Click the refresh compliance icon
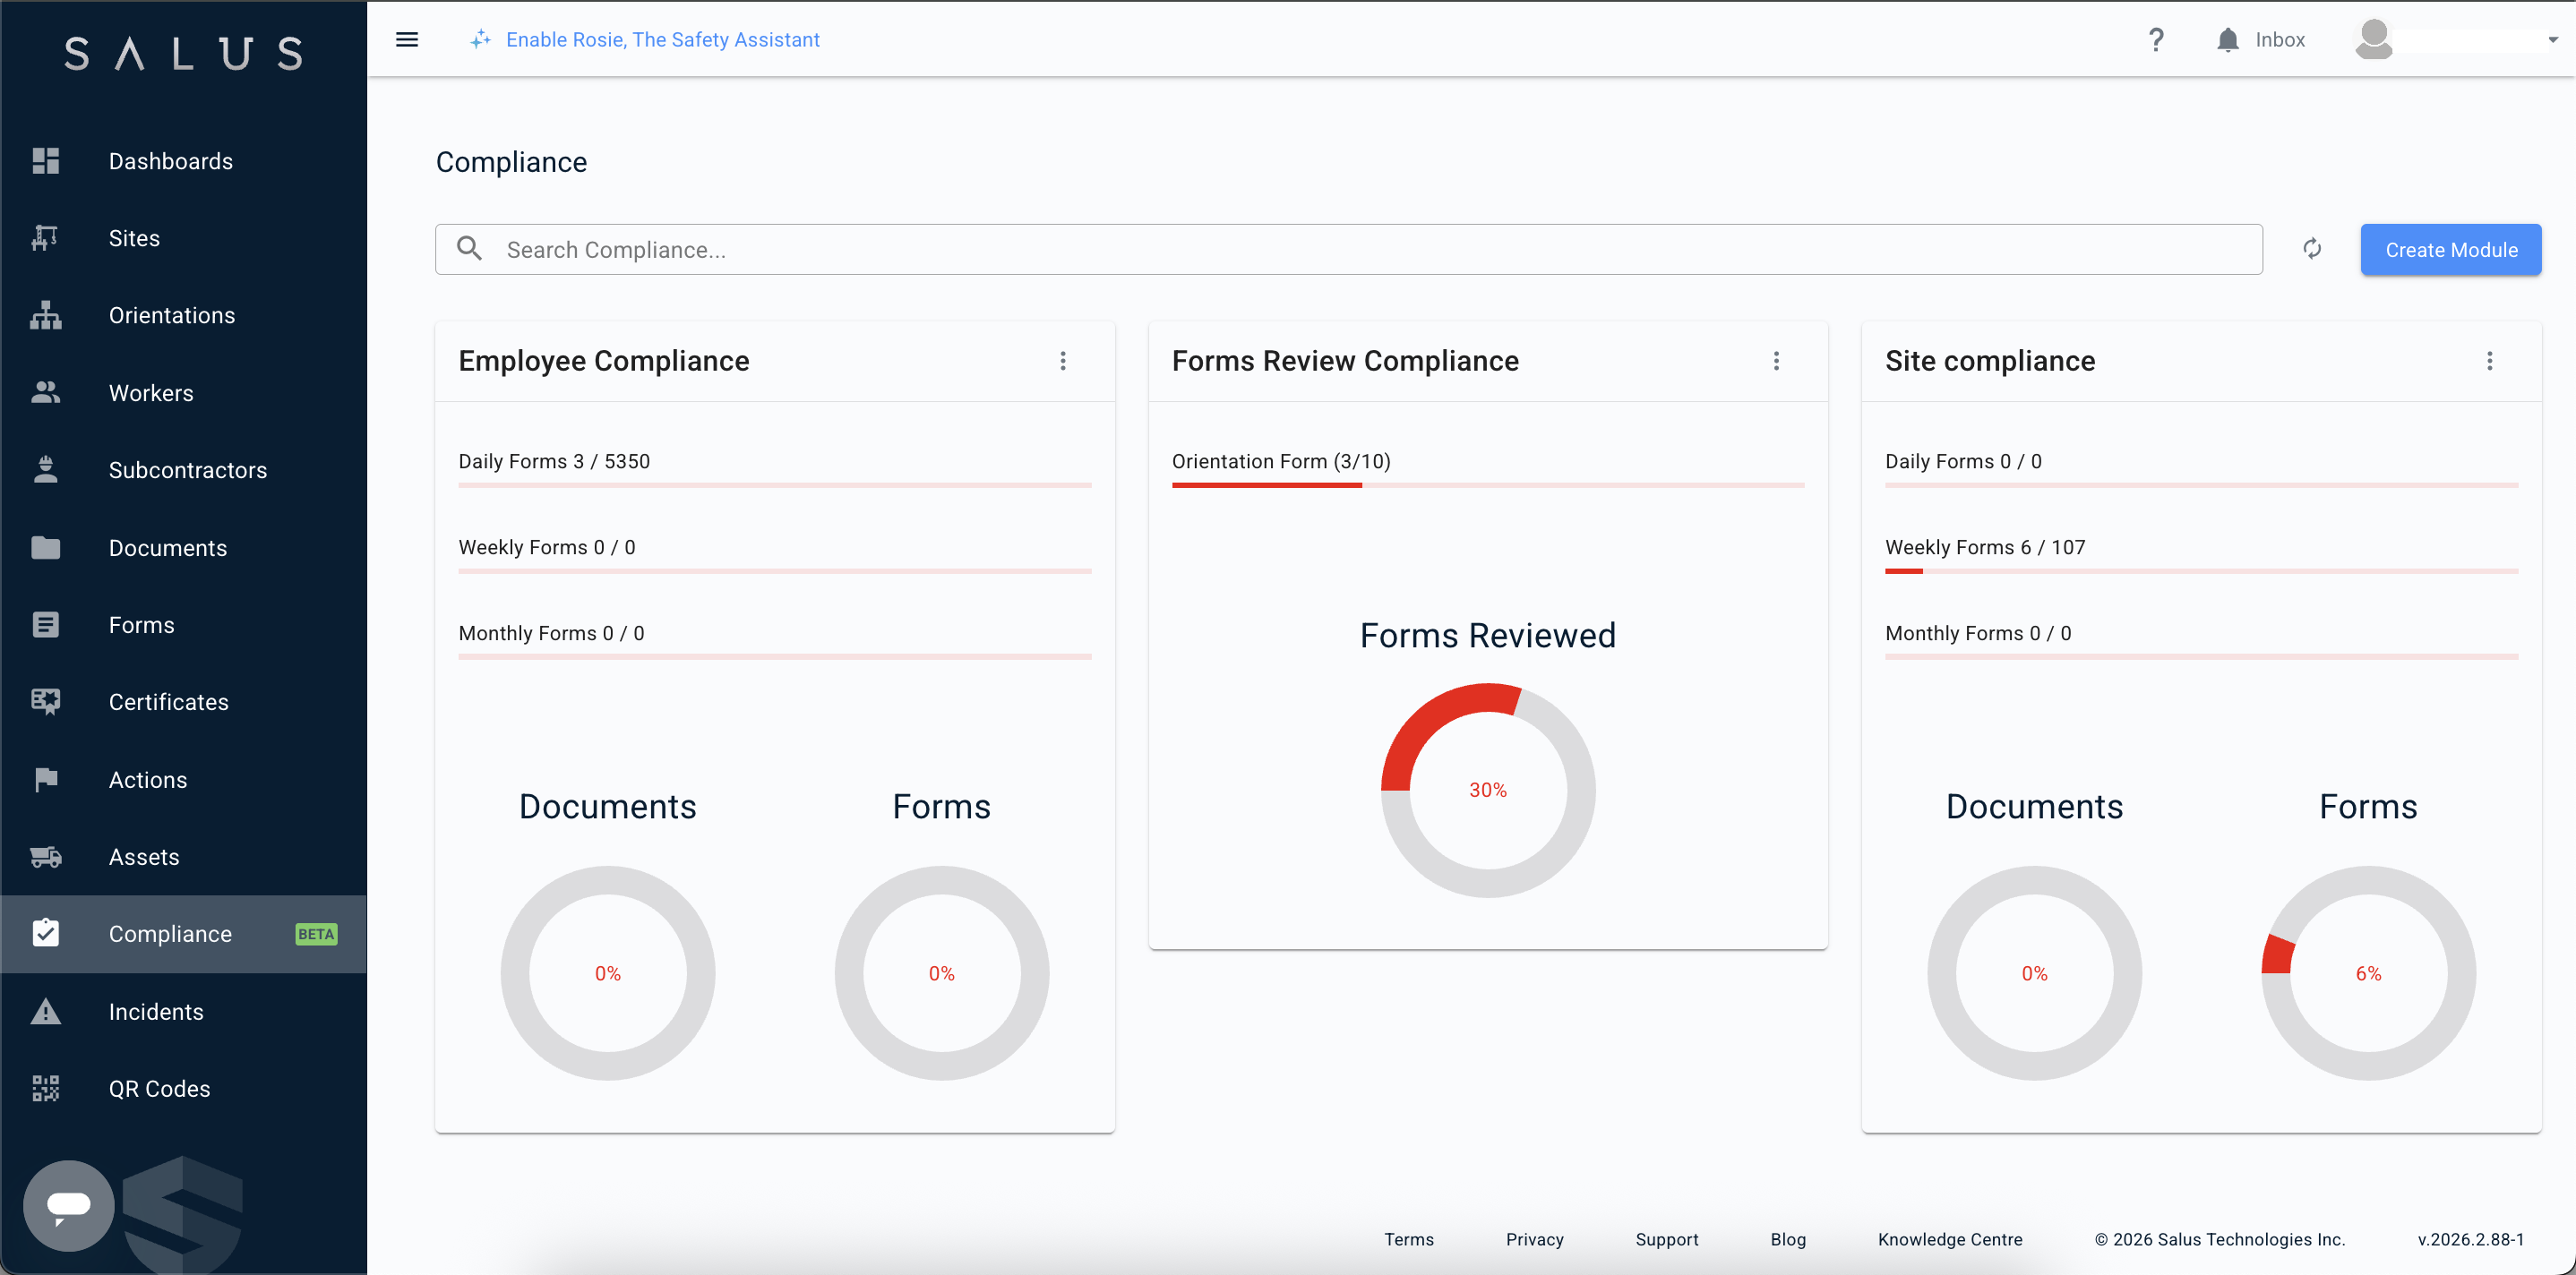The width and height of the screenshot is (2576, 1275). [2312, 249]
